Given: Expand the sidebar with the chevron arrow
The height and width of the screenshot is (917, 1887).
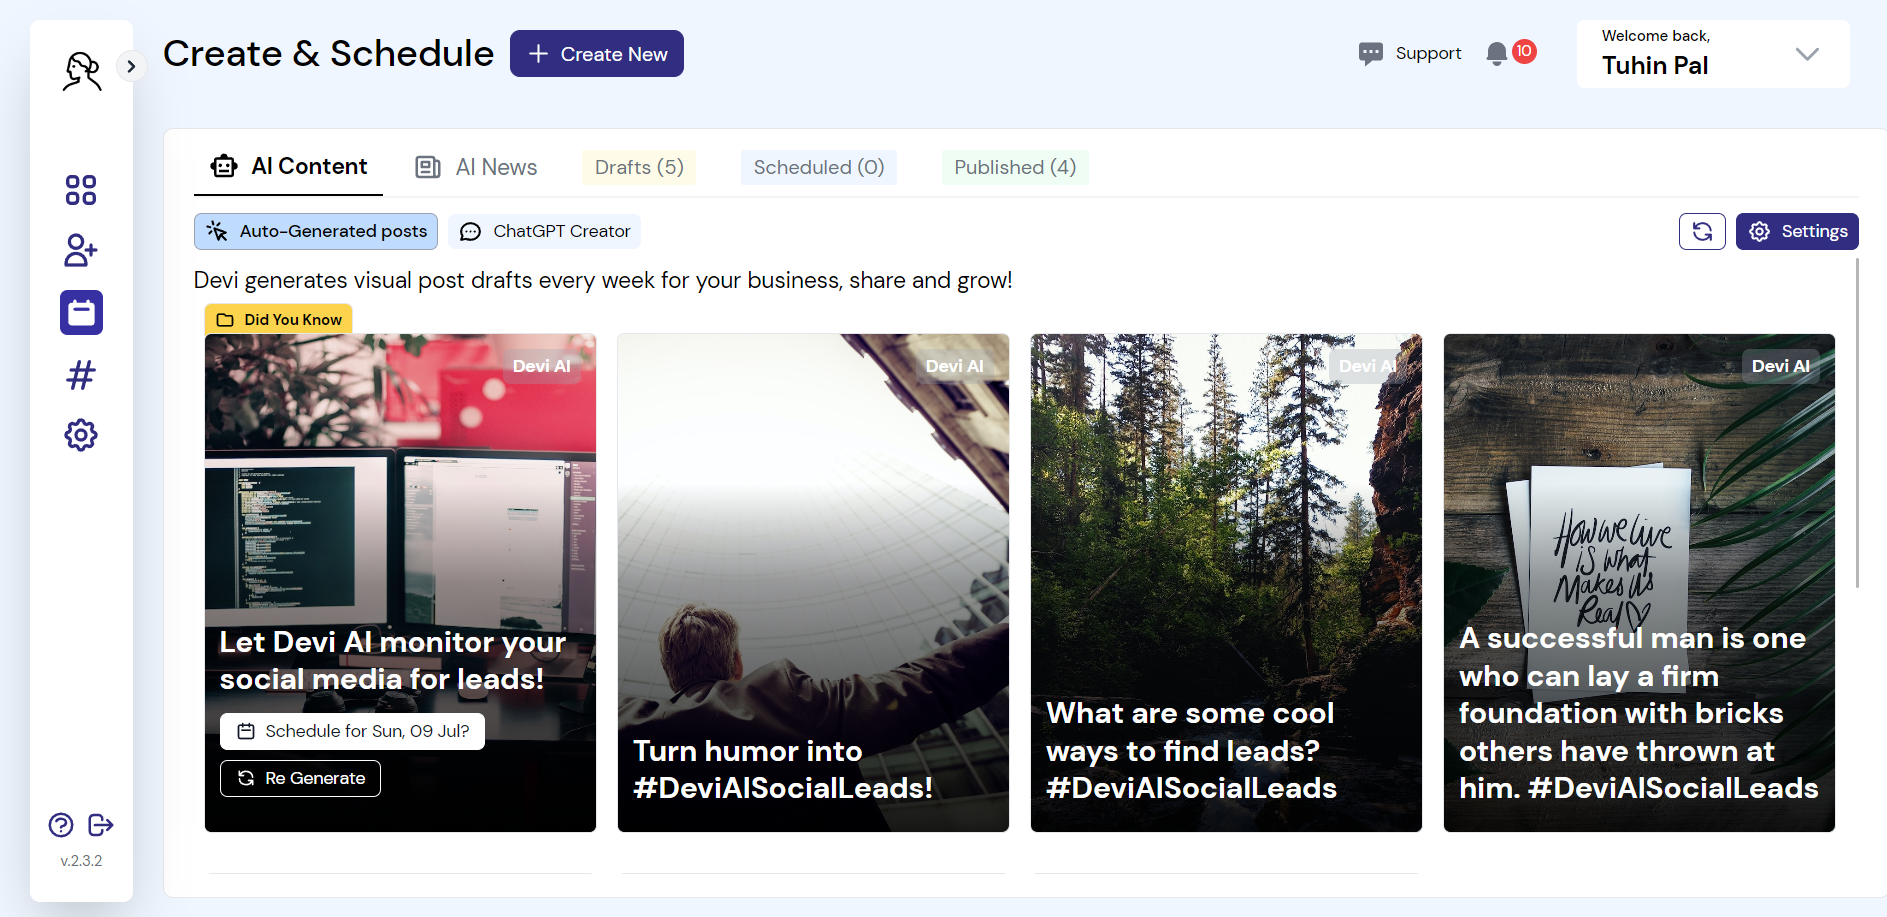Looking at the screenshot, I should (131, 67).
